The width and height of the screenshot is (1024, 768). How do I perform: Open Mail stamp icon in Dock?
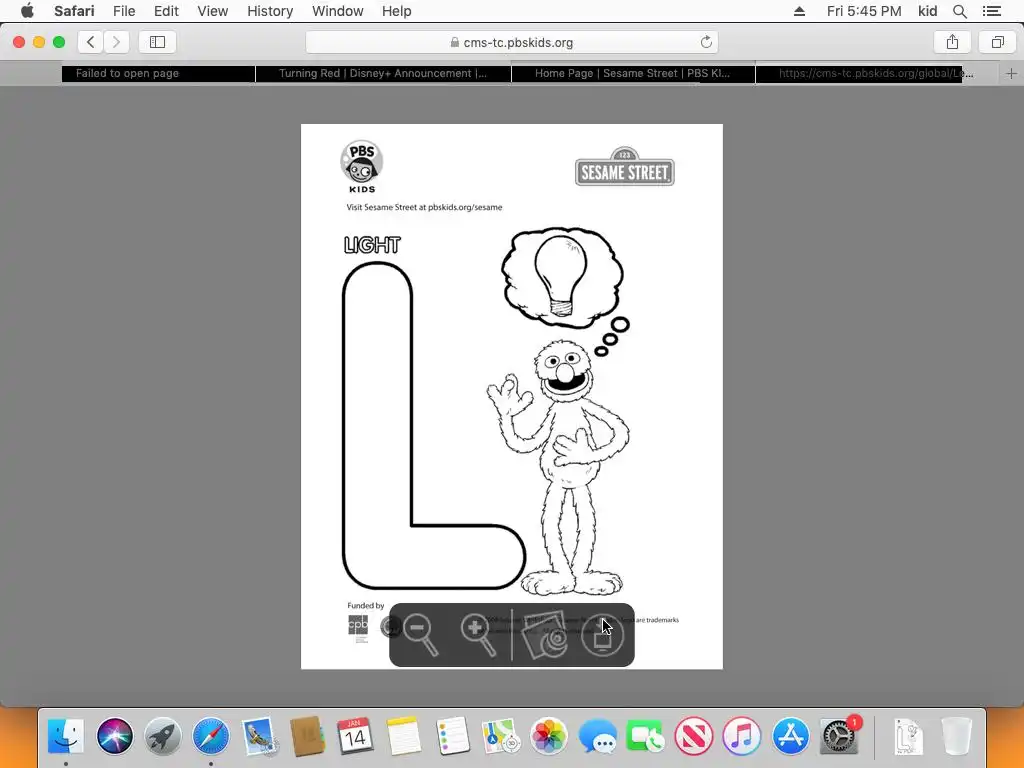[x=259, y=736]
